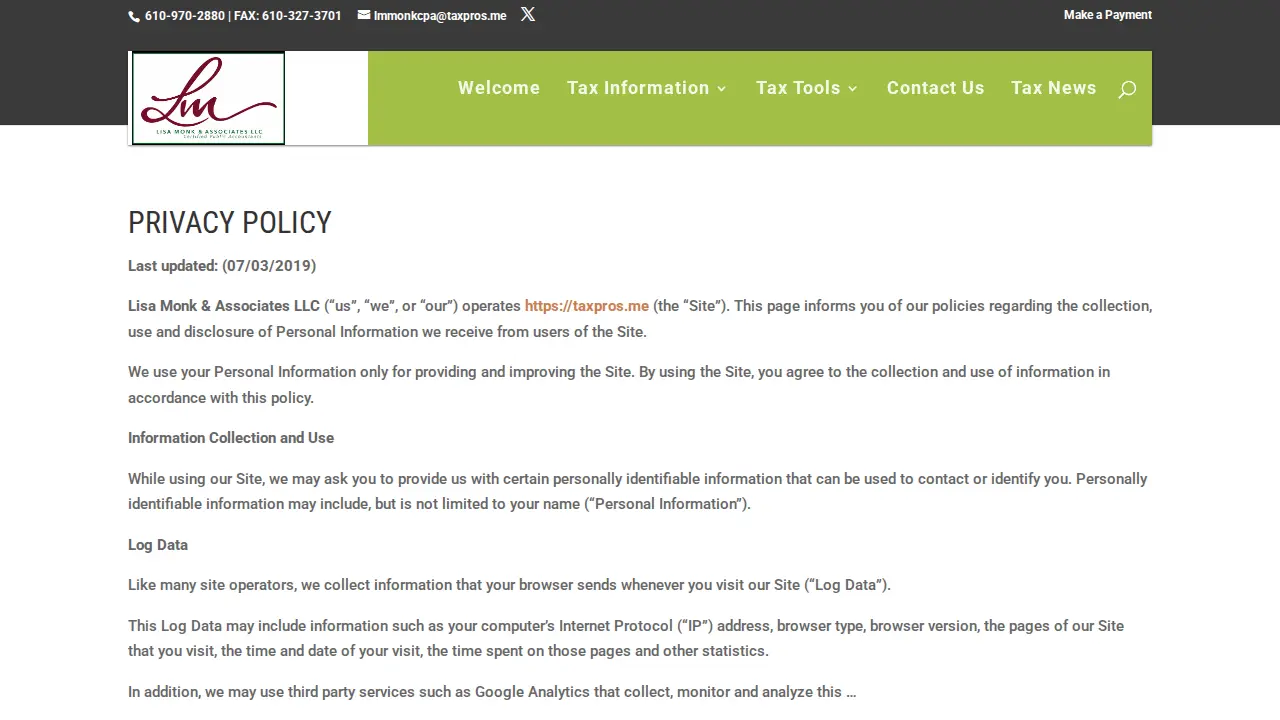Image resolution: width=1280 pixels, height=720 pixels.
Task: Expand the Tax Information dropdown arrow
Action: coord(722,89)
